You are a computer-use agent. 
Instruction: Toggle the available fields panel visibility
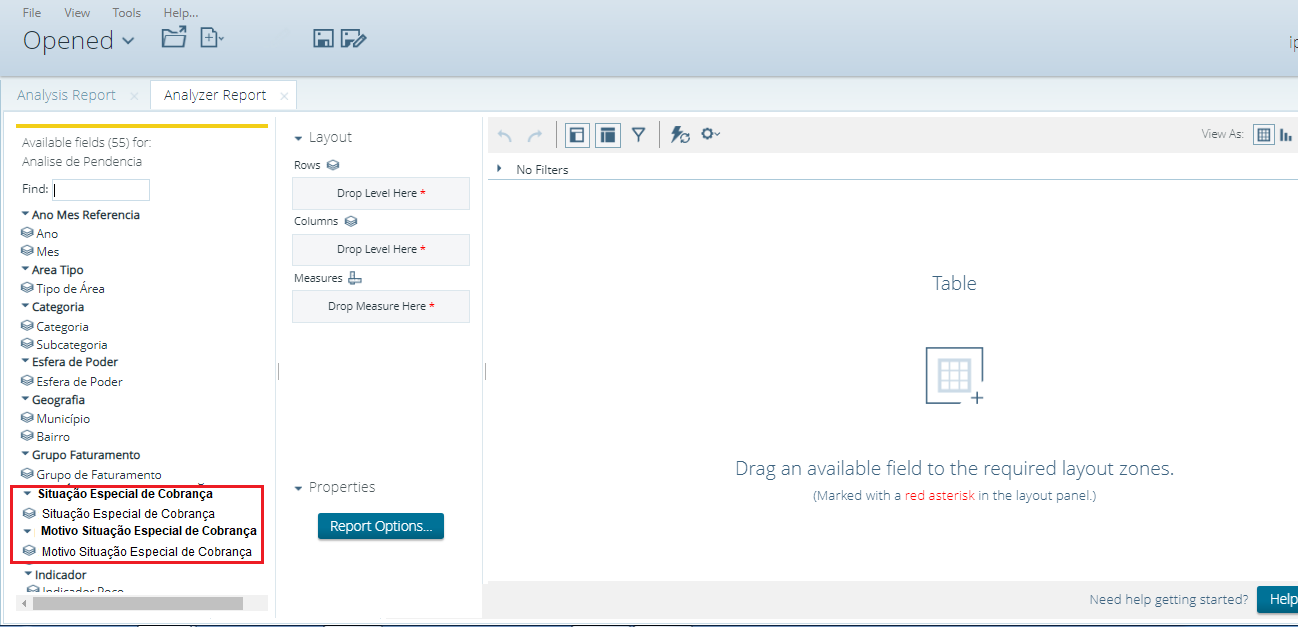coord(577,134)
